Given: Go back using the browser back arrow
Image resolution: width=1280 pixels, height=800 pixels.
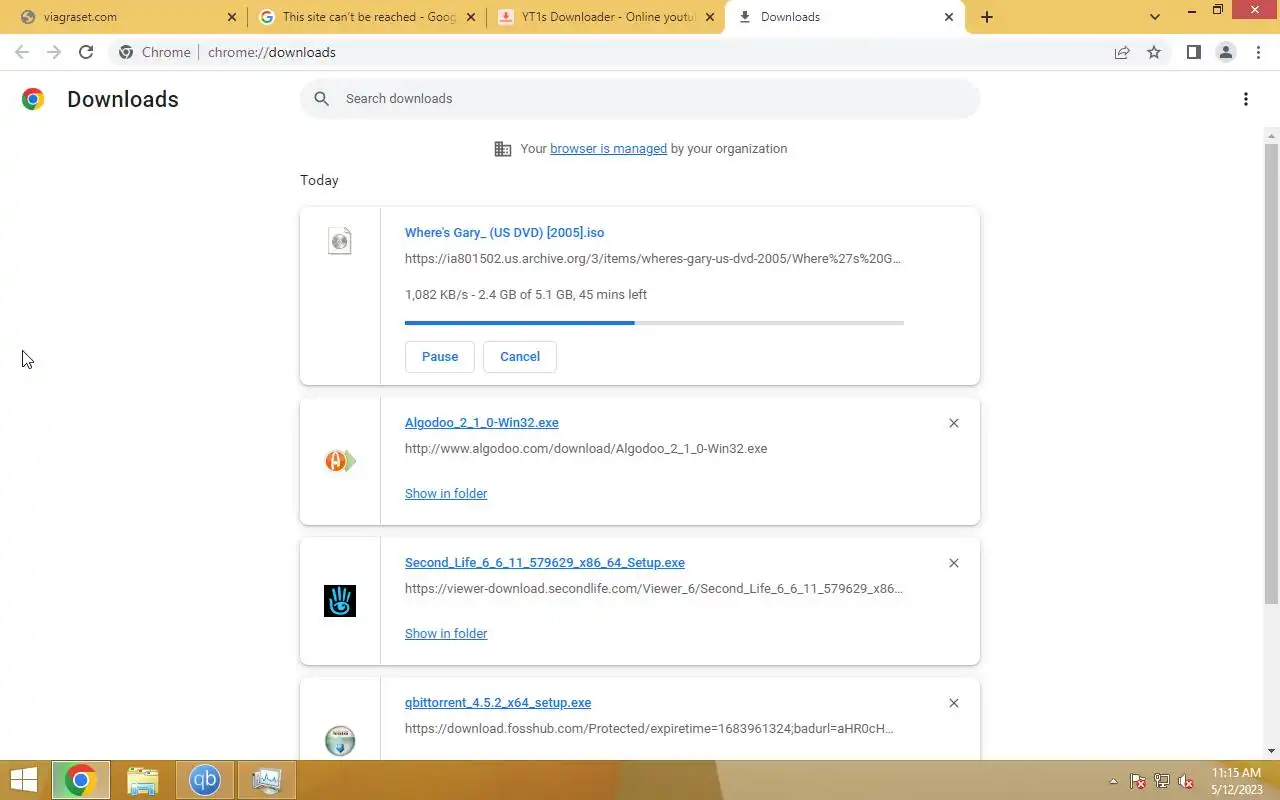Looking at the screenshot, I should pyautogui.click(x=22, y=52).
